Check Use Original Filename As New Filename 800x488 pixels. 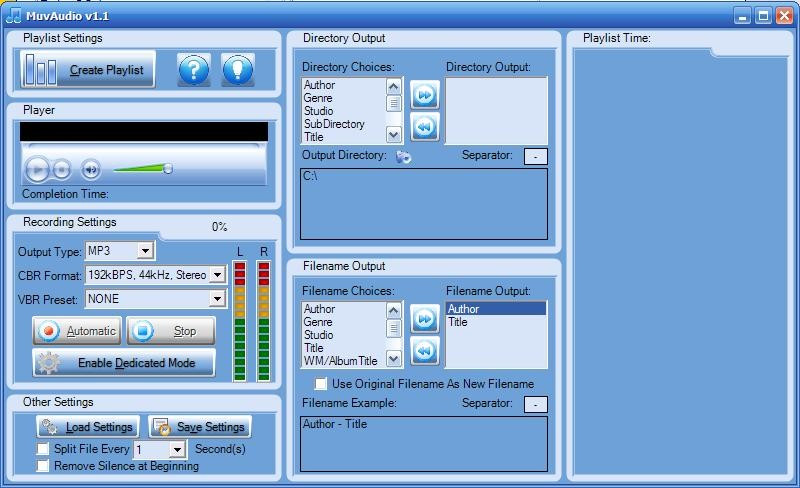click(x=321, y=383)
